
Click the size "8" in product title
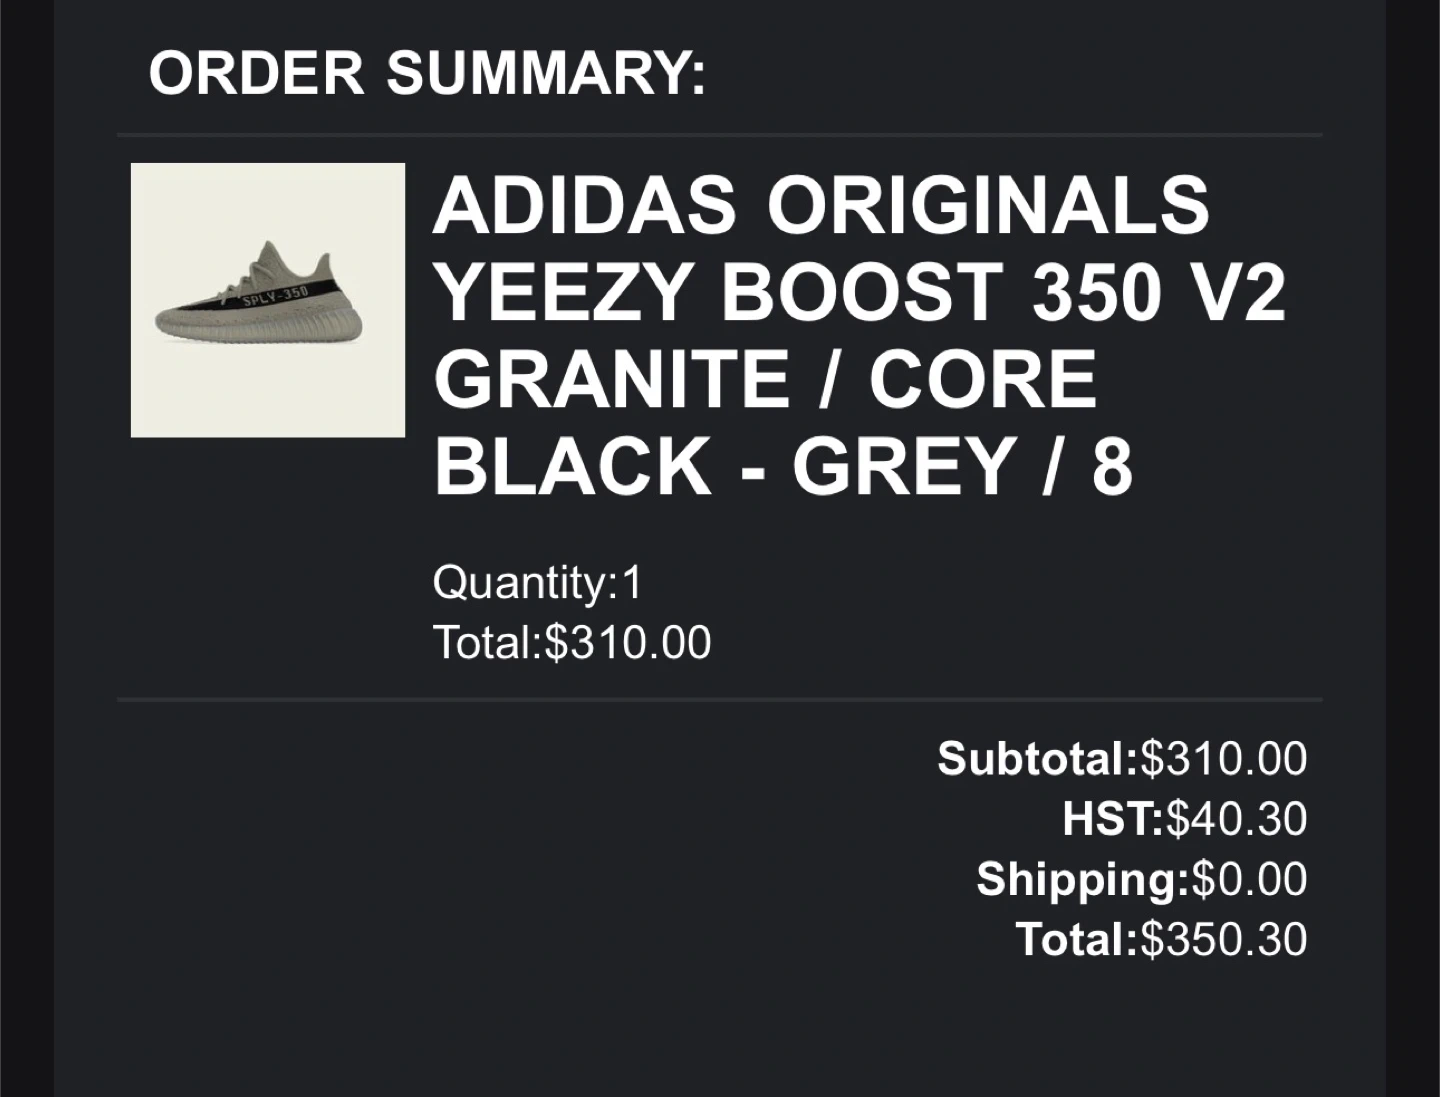[x=1111, y=466]
